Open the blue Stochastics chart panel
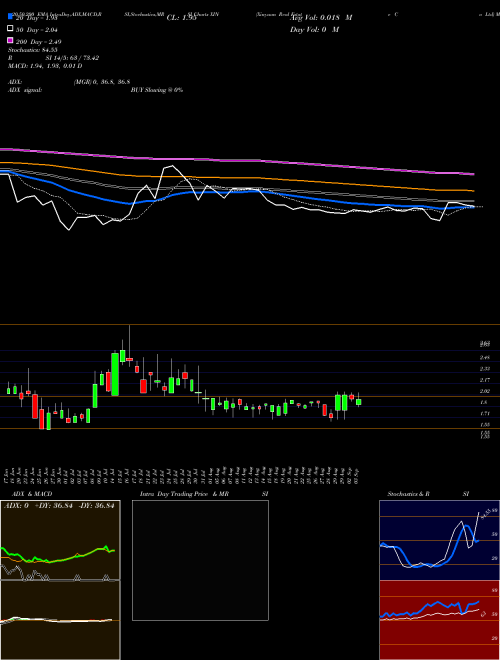500x660 pixels. pyautogui.click(x=439, y=540)
